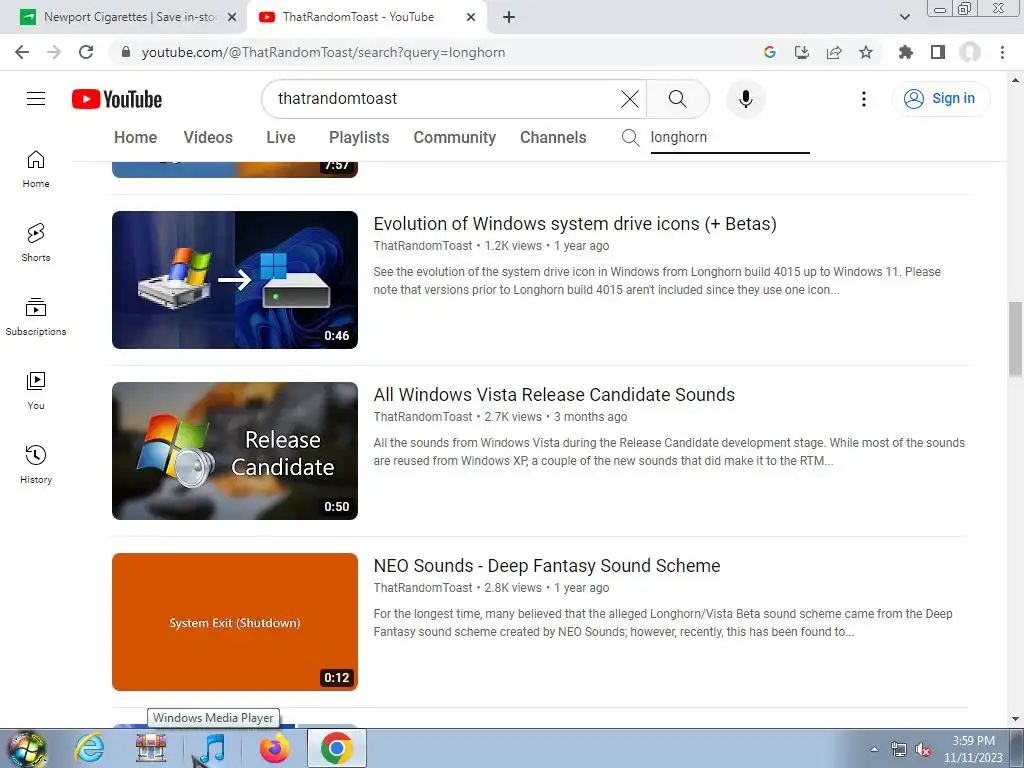Click the magnifier search button
This screenshot has width=1024, height=768.
tap(678, 99)
